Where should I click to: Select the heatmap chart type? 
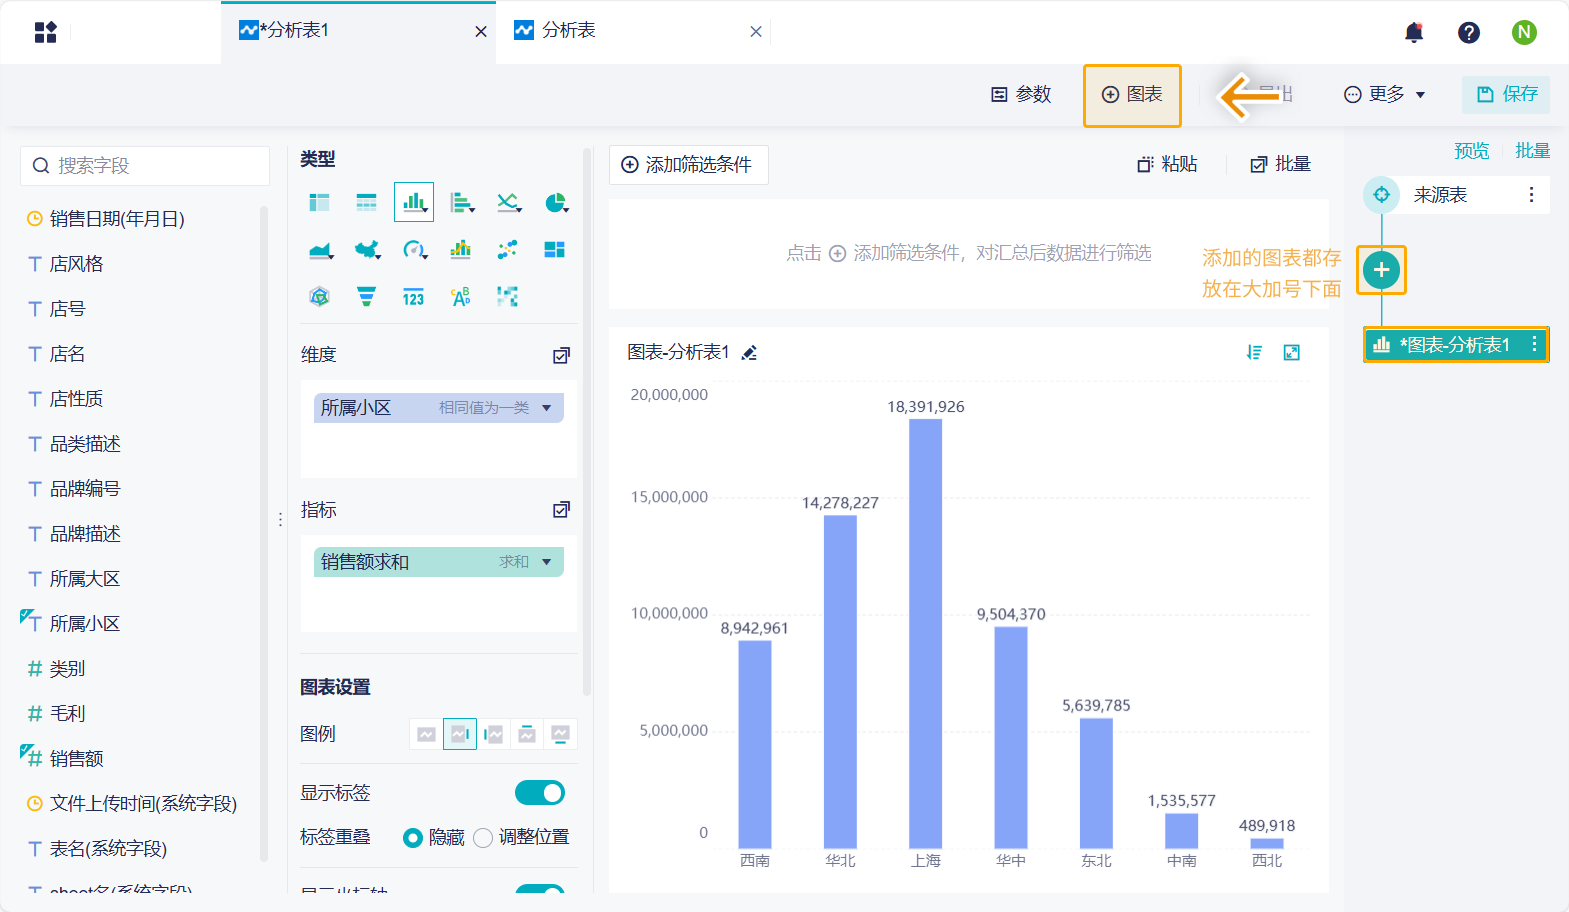tap(508, 297)
